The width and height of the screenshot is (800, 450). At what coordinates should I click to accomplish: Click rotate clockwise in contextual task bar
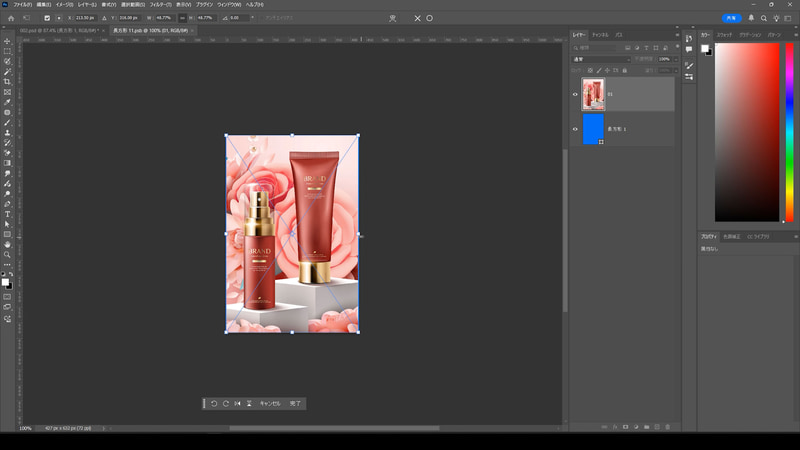click(x=226, y=404)
